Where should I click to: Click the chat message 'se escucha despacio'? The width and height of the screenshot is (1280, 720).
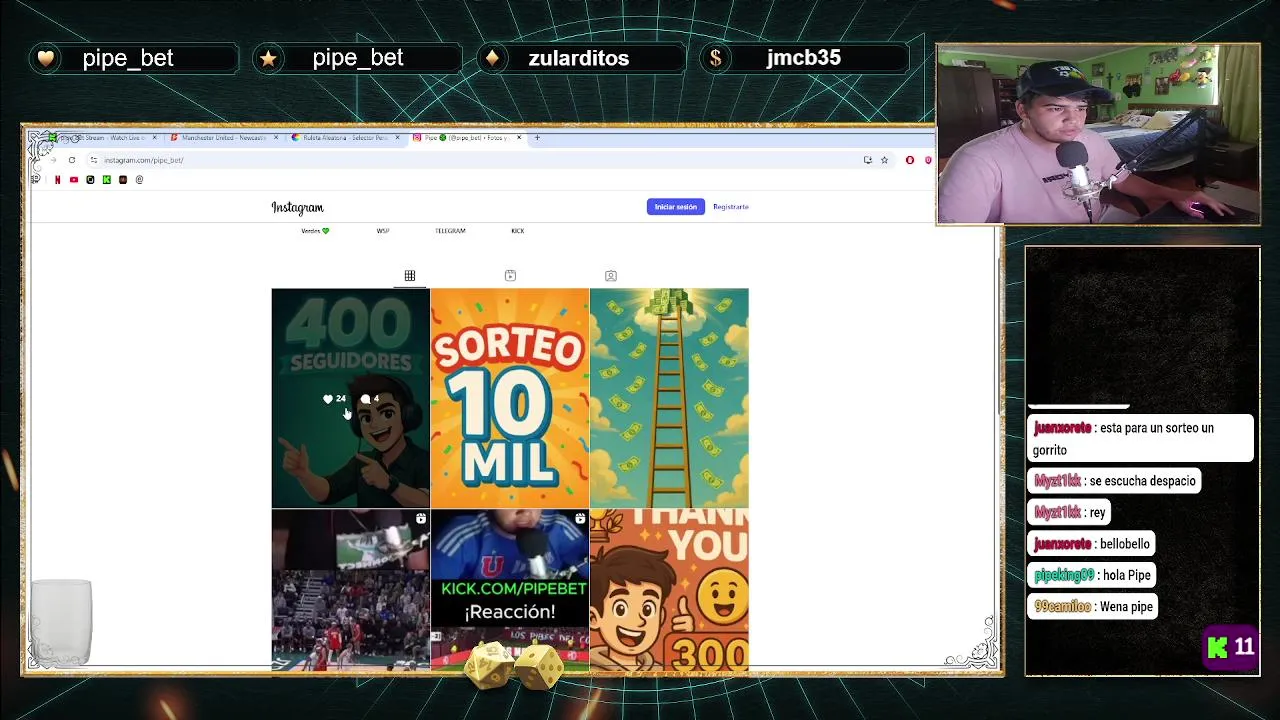[x=1114, y=481]
